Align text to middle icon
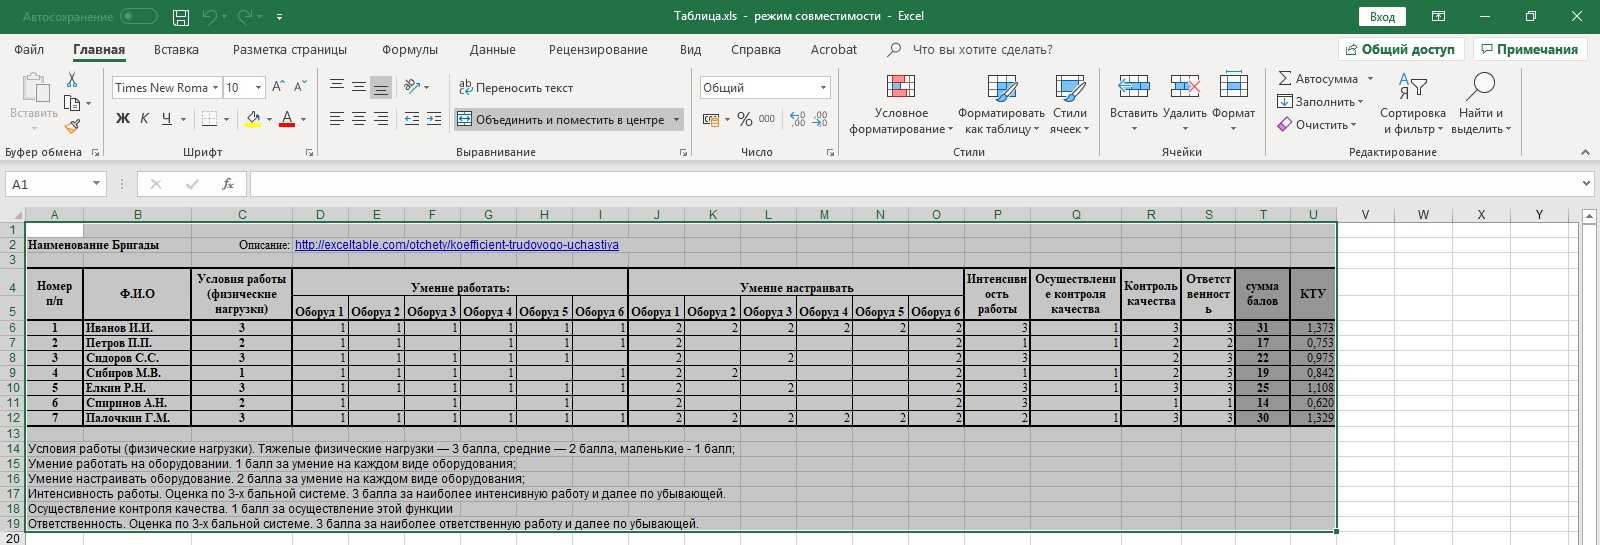 pyautogui.click(x=359, y=87)
